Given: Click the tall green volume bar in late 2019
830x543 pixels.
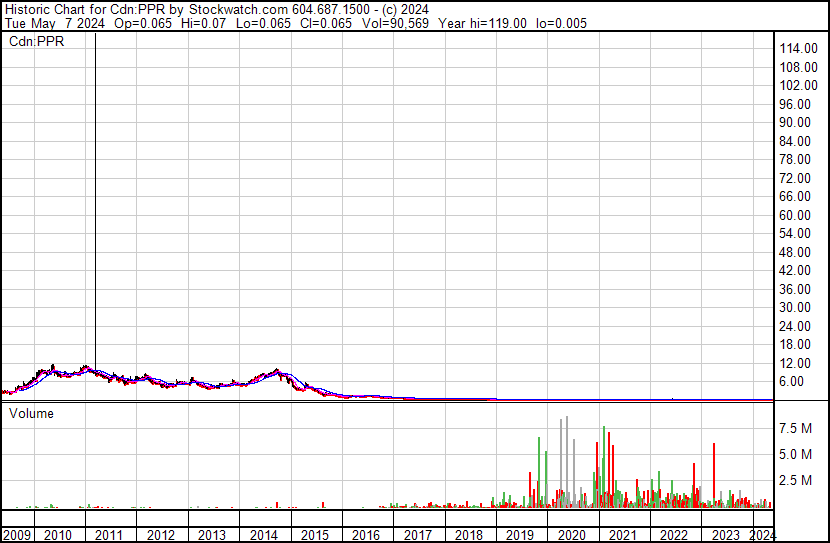Looking at the screenshot, I should pyautogui.click(x=539, y=472).
